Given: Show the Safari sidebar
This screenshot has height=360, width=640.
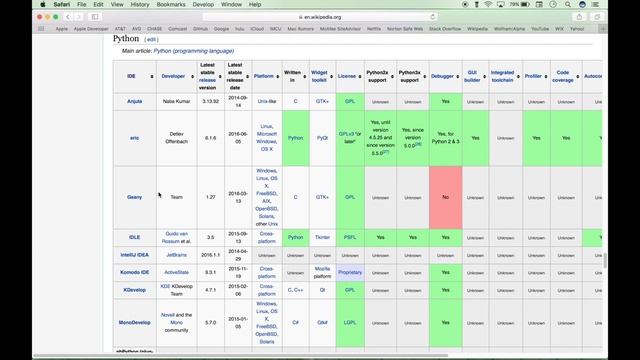Looking at the screenshot, I should (95, 17).
